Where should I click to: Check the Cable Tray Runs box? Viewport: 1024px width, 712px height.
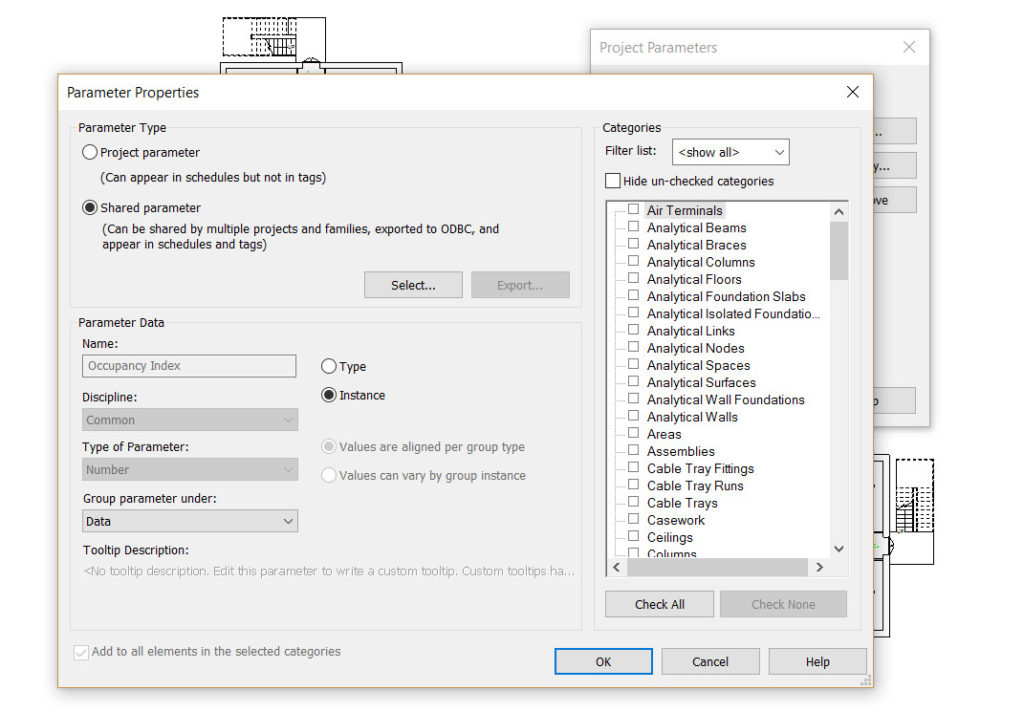[633, 484]
